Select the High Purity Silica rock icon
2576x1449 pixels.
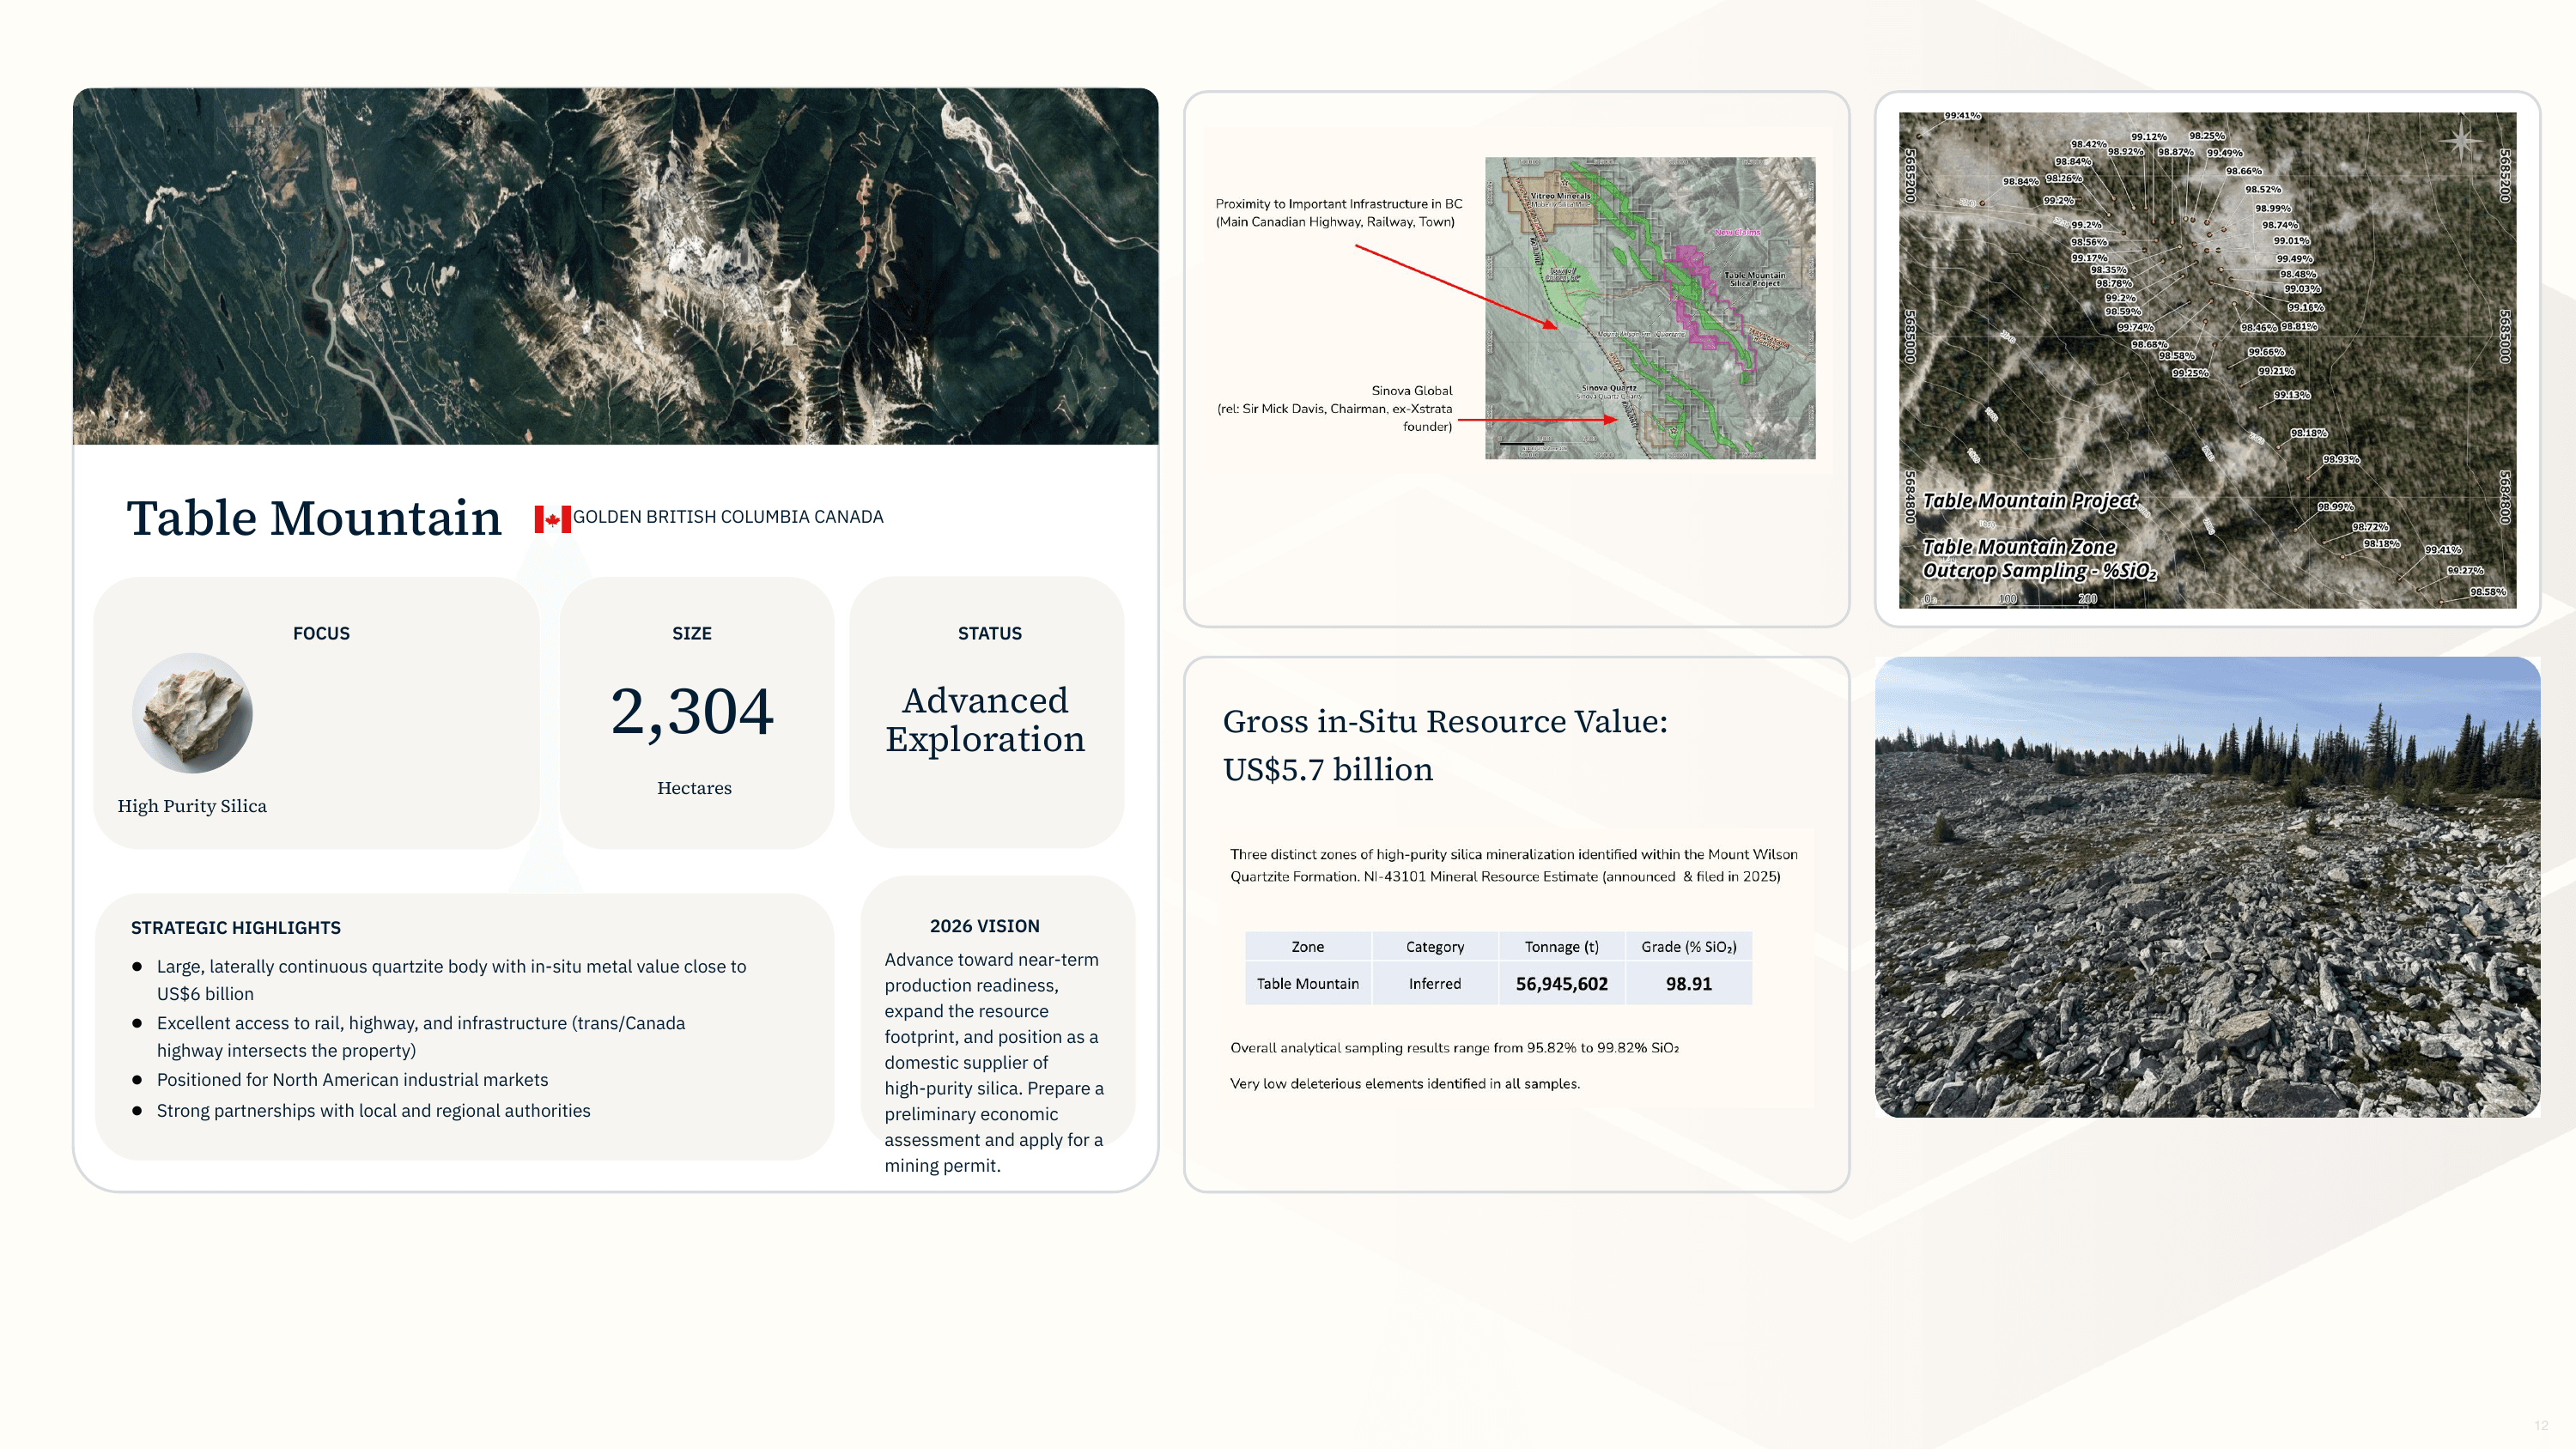point(192,713)
